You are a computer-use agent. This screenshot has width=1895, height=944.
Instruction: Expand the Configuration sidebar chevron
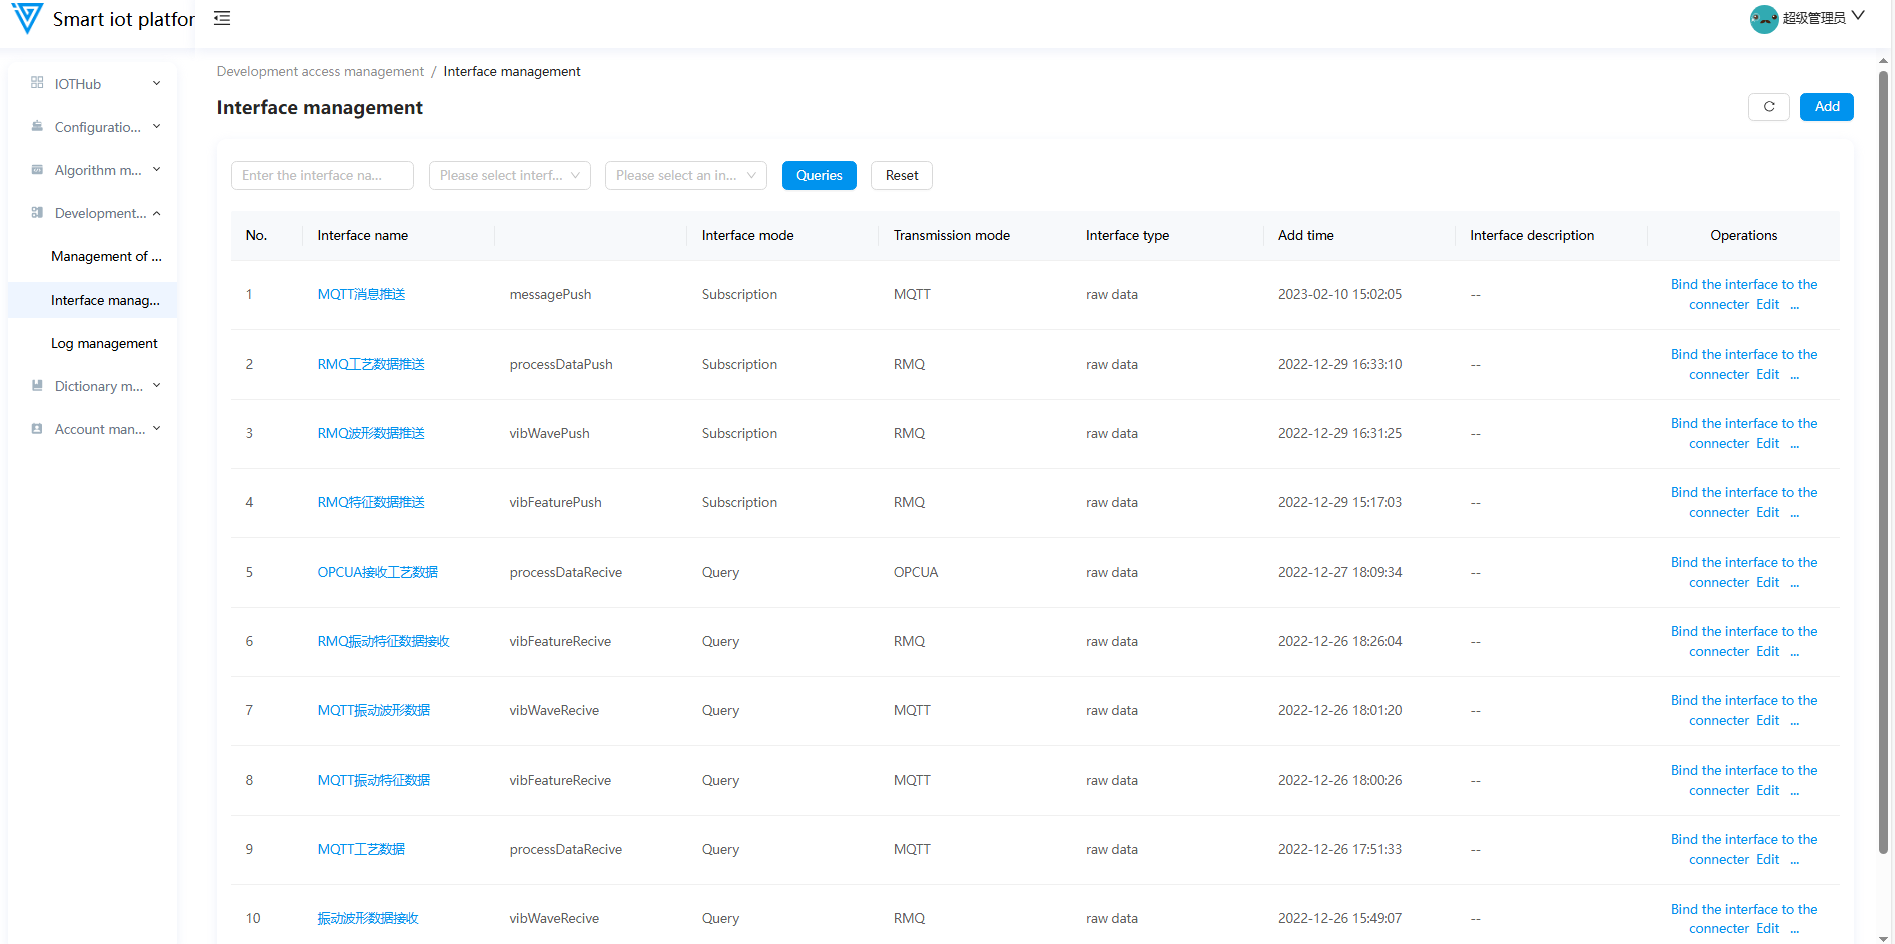coord(157,126)
